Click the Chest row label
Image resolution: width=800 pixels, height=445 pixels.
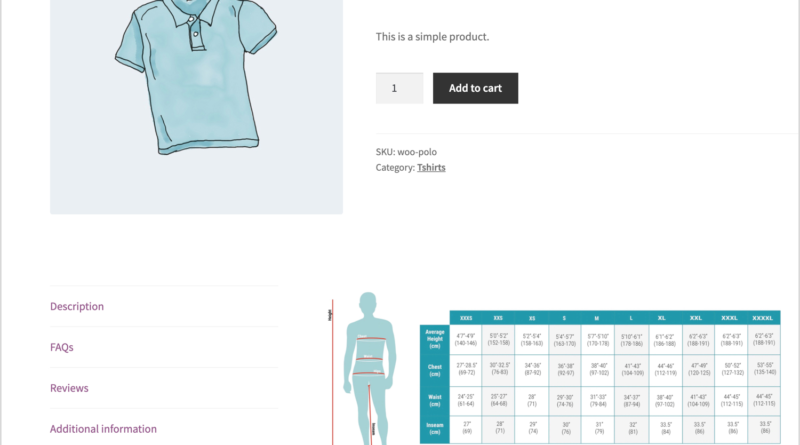(434, 369)
